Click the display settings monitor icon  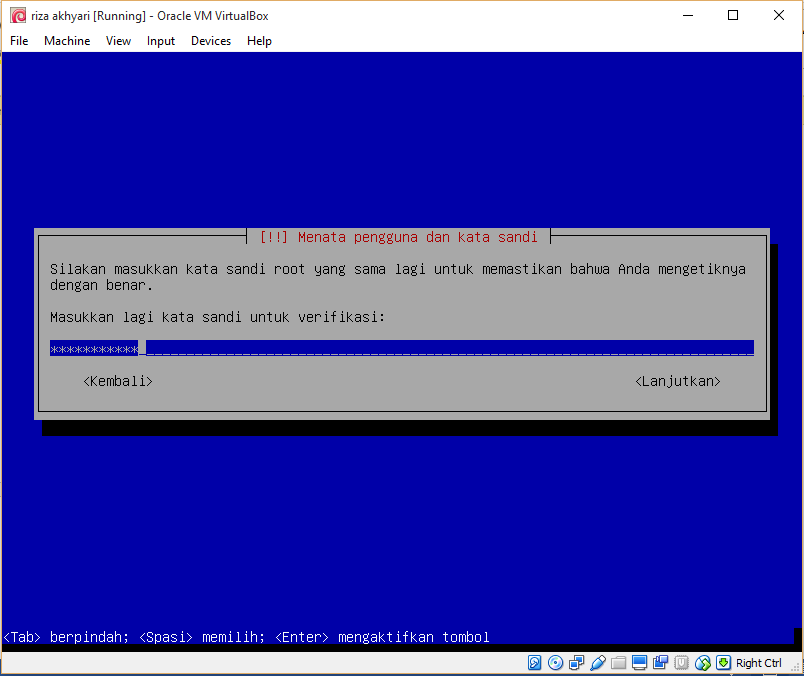click(x=639, y=663)
